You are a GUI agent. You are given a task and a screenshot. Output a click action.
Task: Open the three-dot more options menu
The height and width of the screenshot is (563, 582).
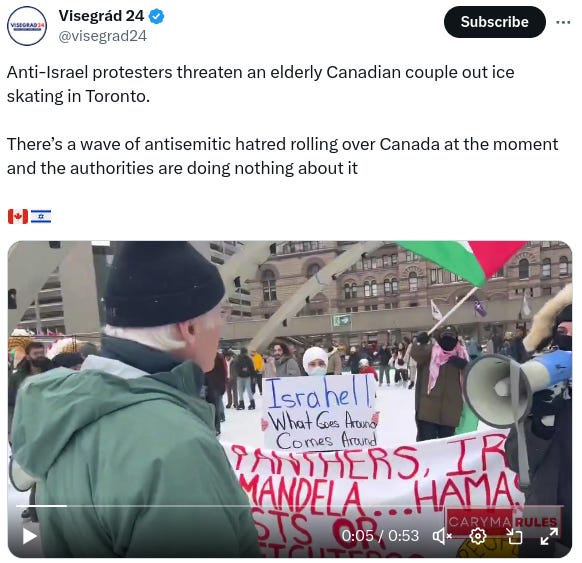pyautogui.click(x=563, y=22)
